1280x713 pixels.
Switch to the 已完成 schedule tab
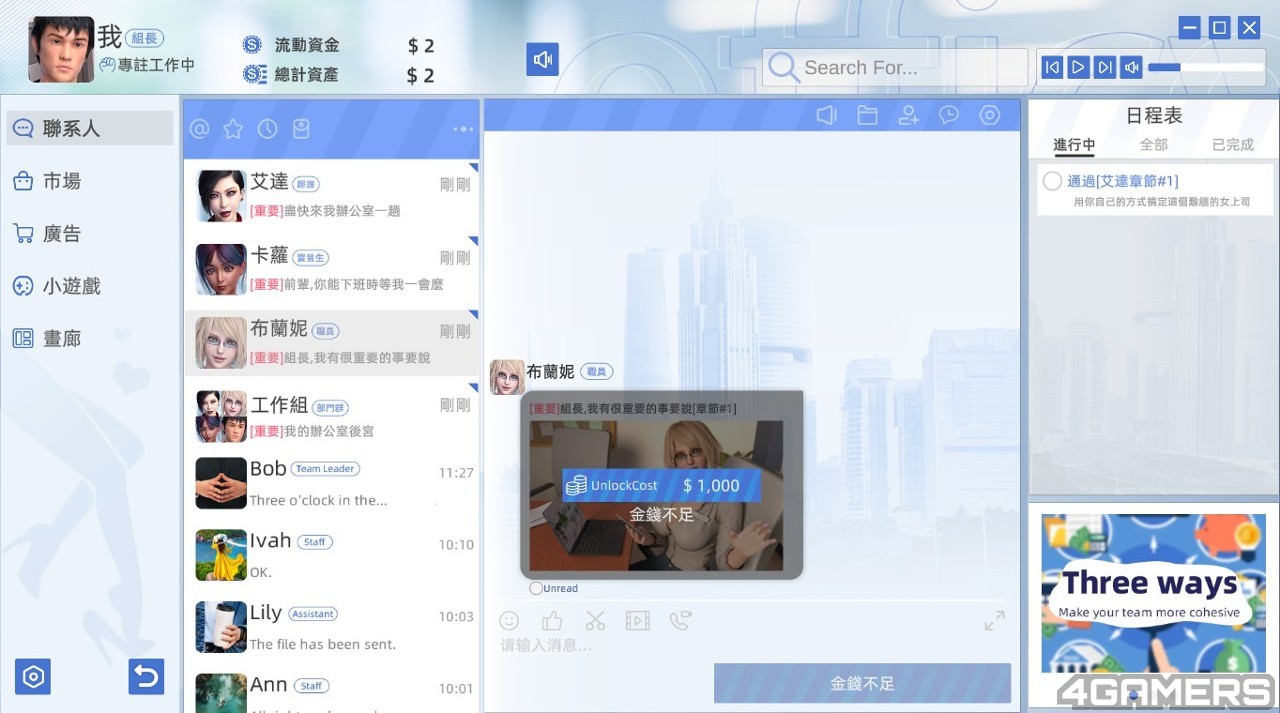(x=1232, y=145)
